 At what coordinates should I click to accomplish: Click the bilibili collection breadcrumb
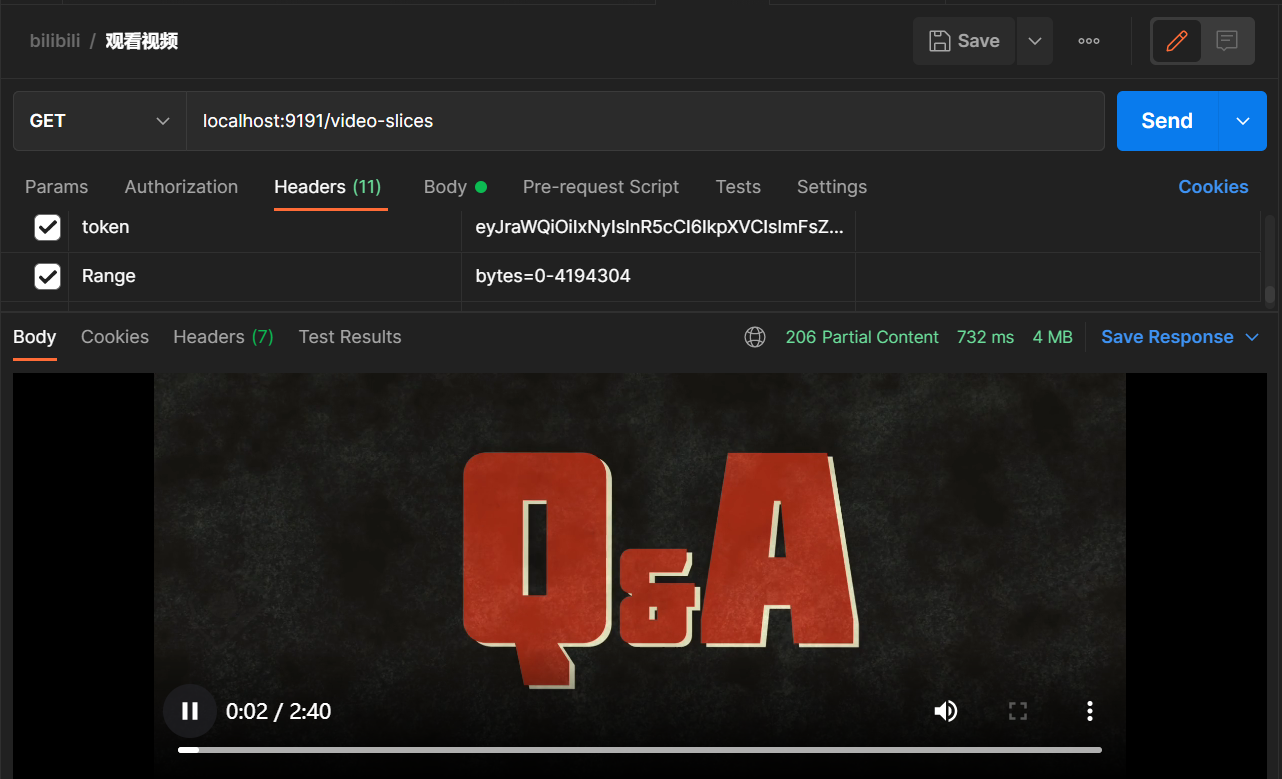(55, 41)
